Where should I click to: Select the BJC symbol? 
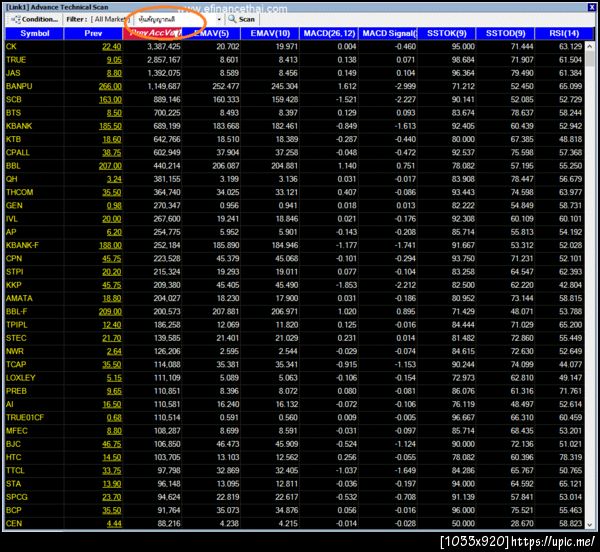point(13,444)
